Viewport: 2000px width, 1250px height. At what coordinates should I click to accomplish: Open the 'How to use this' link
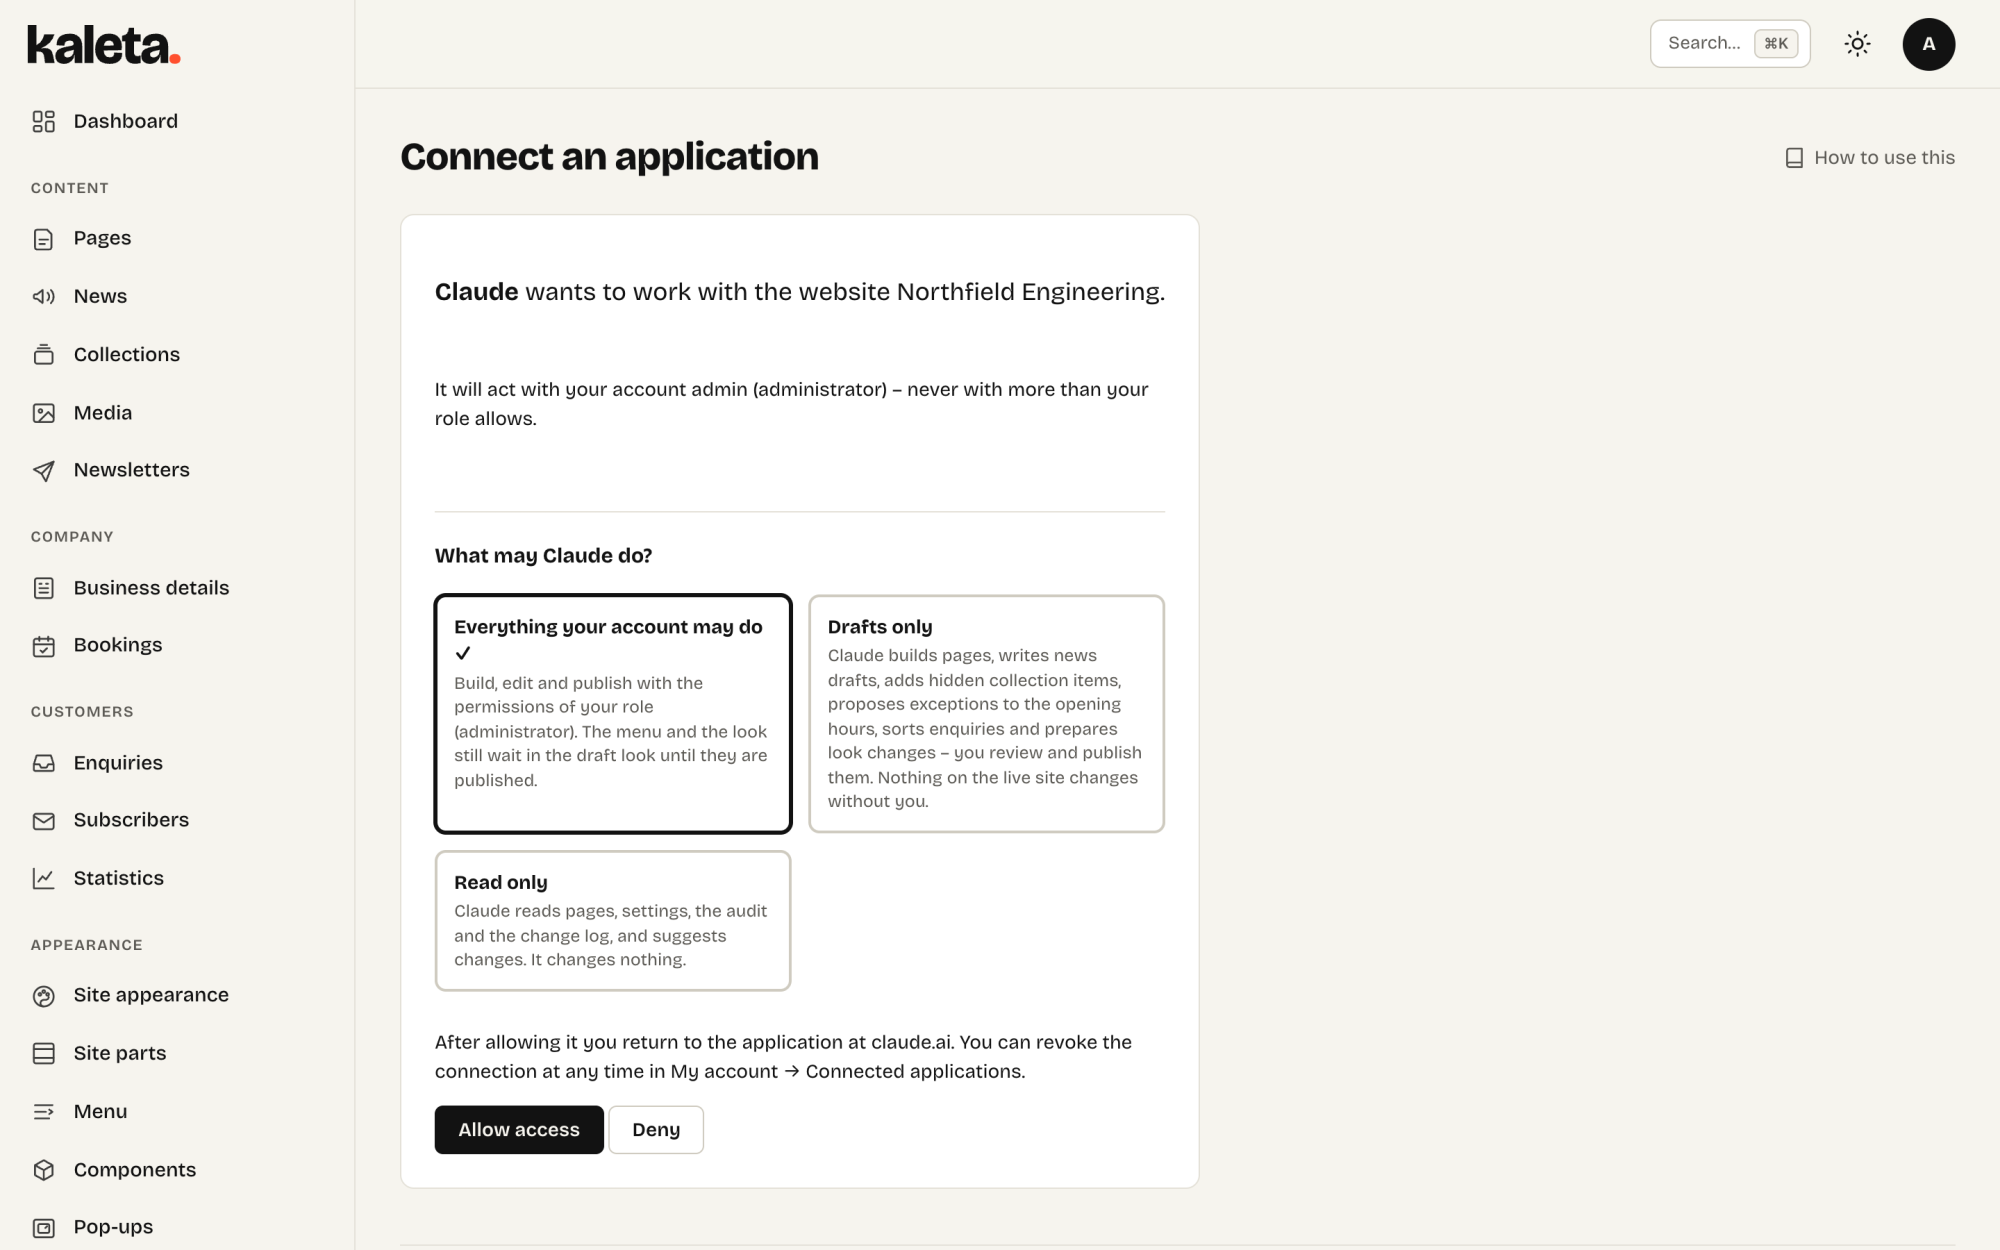click(1869, 158)
